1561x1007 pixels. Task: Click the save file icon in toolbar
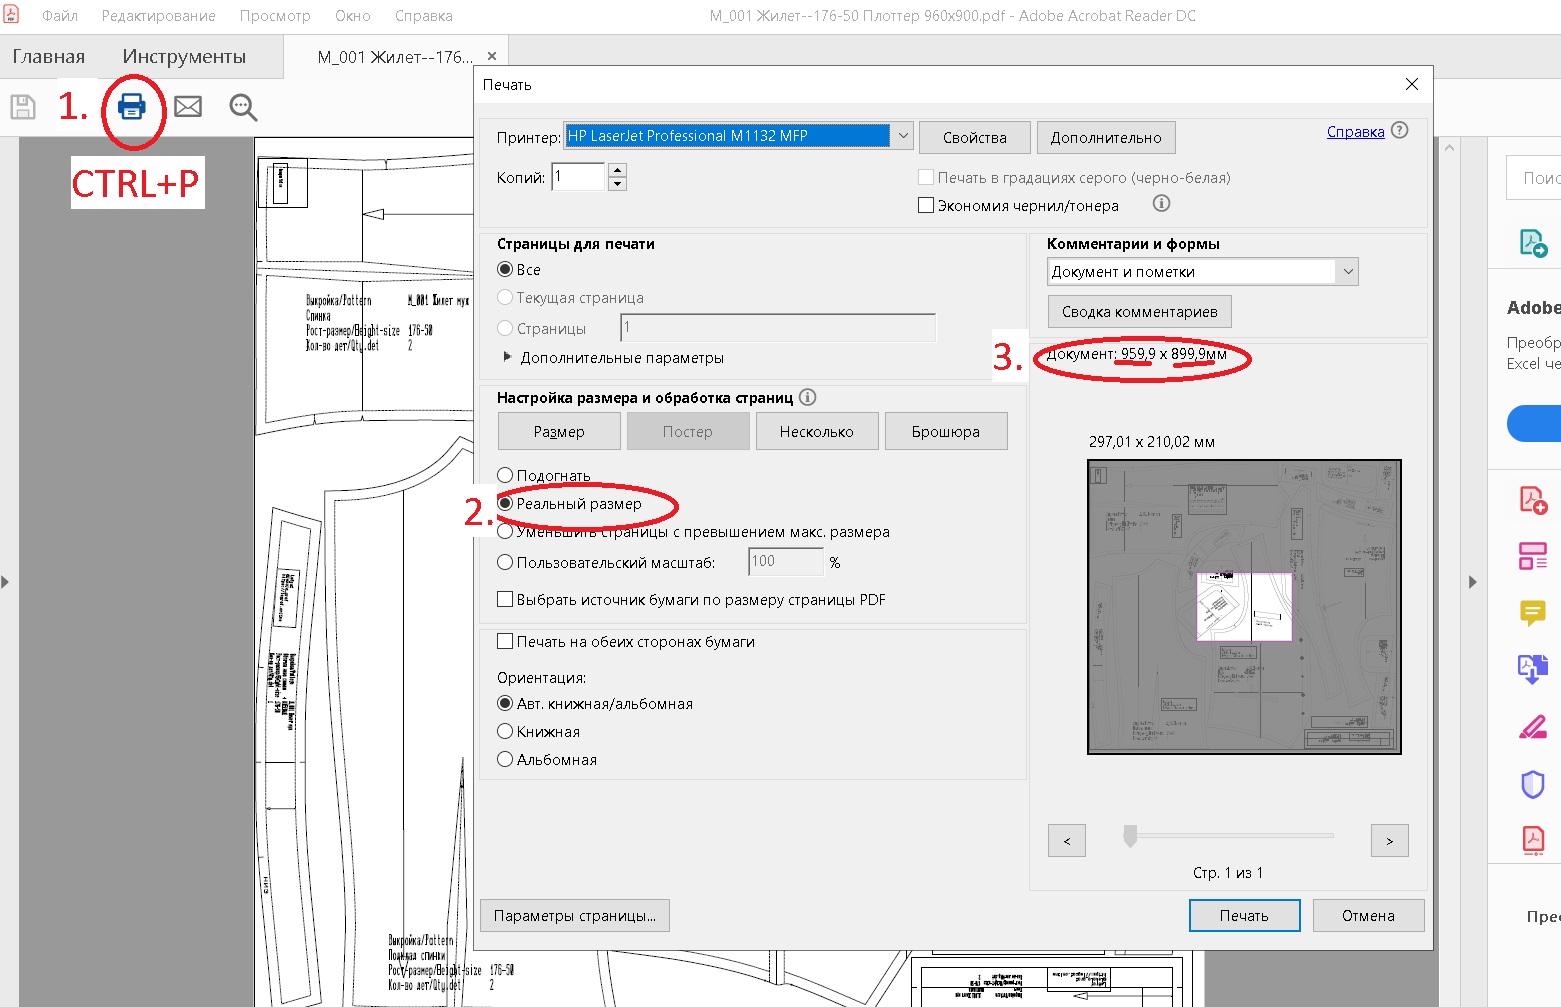(23, 106)
